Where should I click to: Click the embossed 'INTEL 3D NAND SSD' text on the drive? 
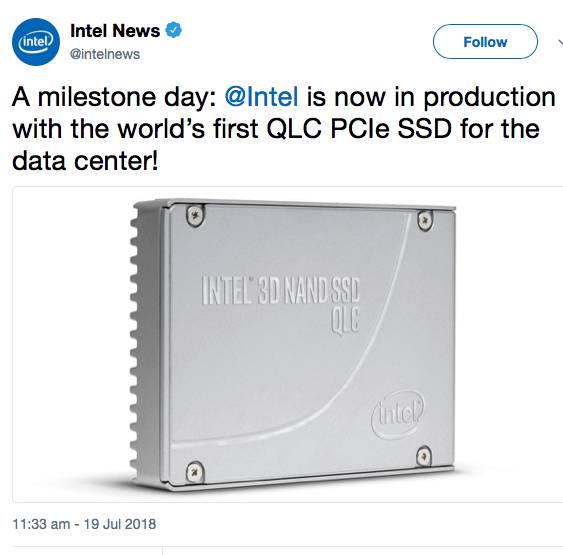(280, 290)
